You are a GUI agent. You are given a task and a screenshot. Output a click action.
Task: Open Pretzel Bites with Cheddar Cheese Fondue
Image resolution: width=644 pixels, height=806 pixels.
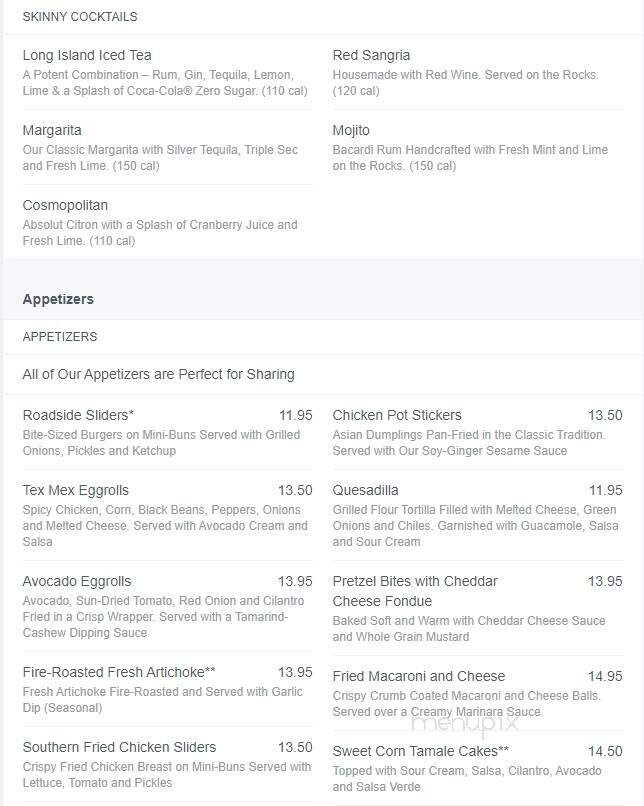(x=415, y=591)
